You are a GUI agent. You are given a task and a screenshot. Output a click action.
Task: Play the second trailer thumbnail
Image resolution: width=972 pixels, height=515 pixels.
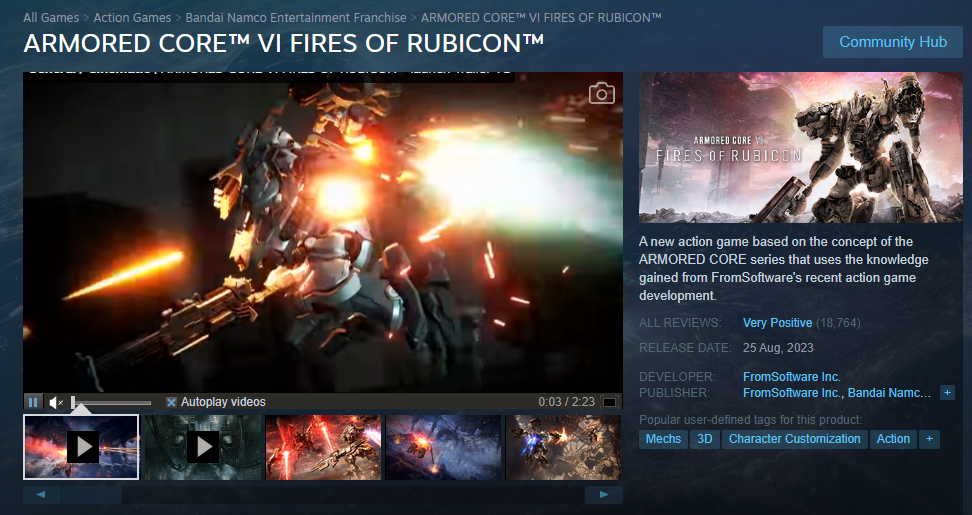pos(202,446)
